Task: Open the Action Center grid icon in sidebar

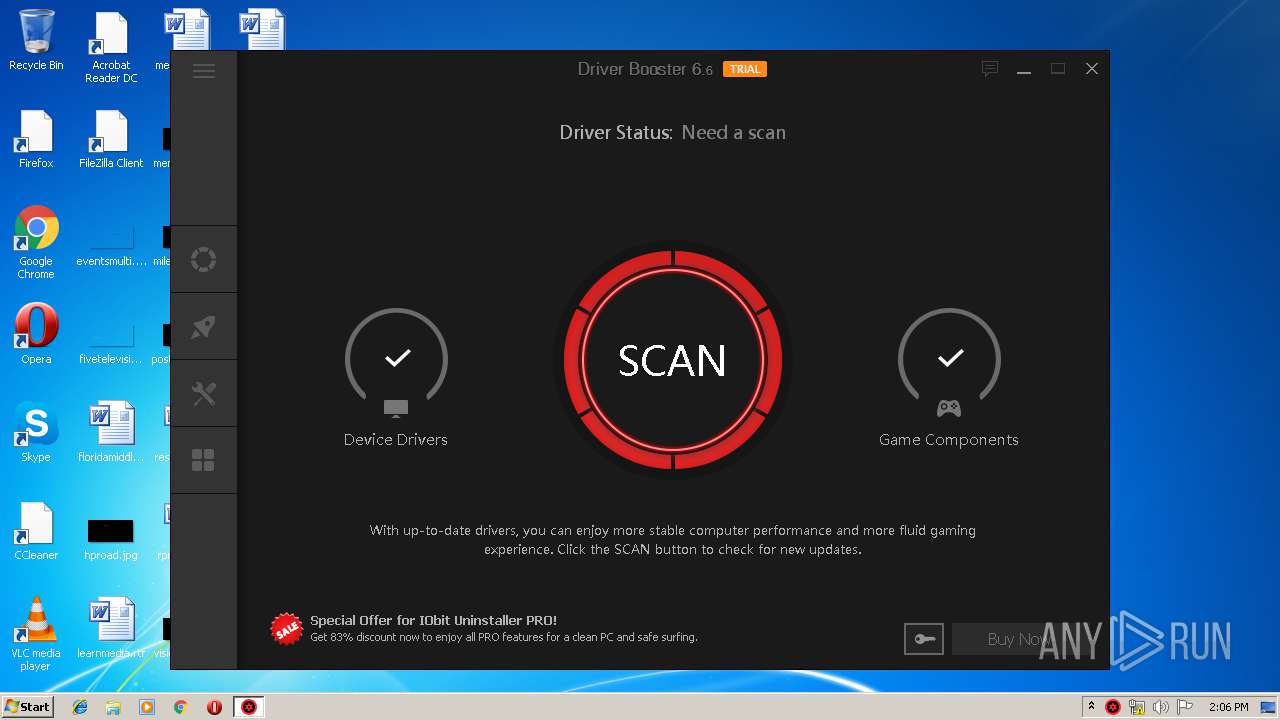Action: coord(203,460)
